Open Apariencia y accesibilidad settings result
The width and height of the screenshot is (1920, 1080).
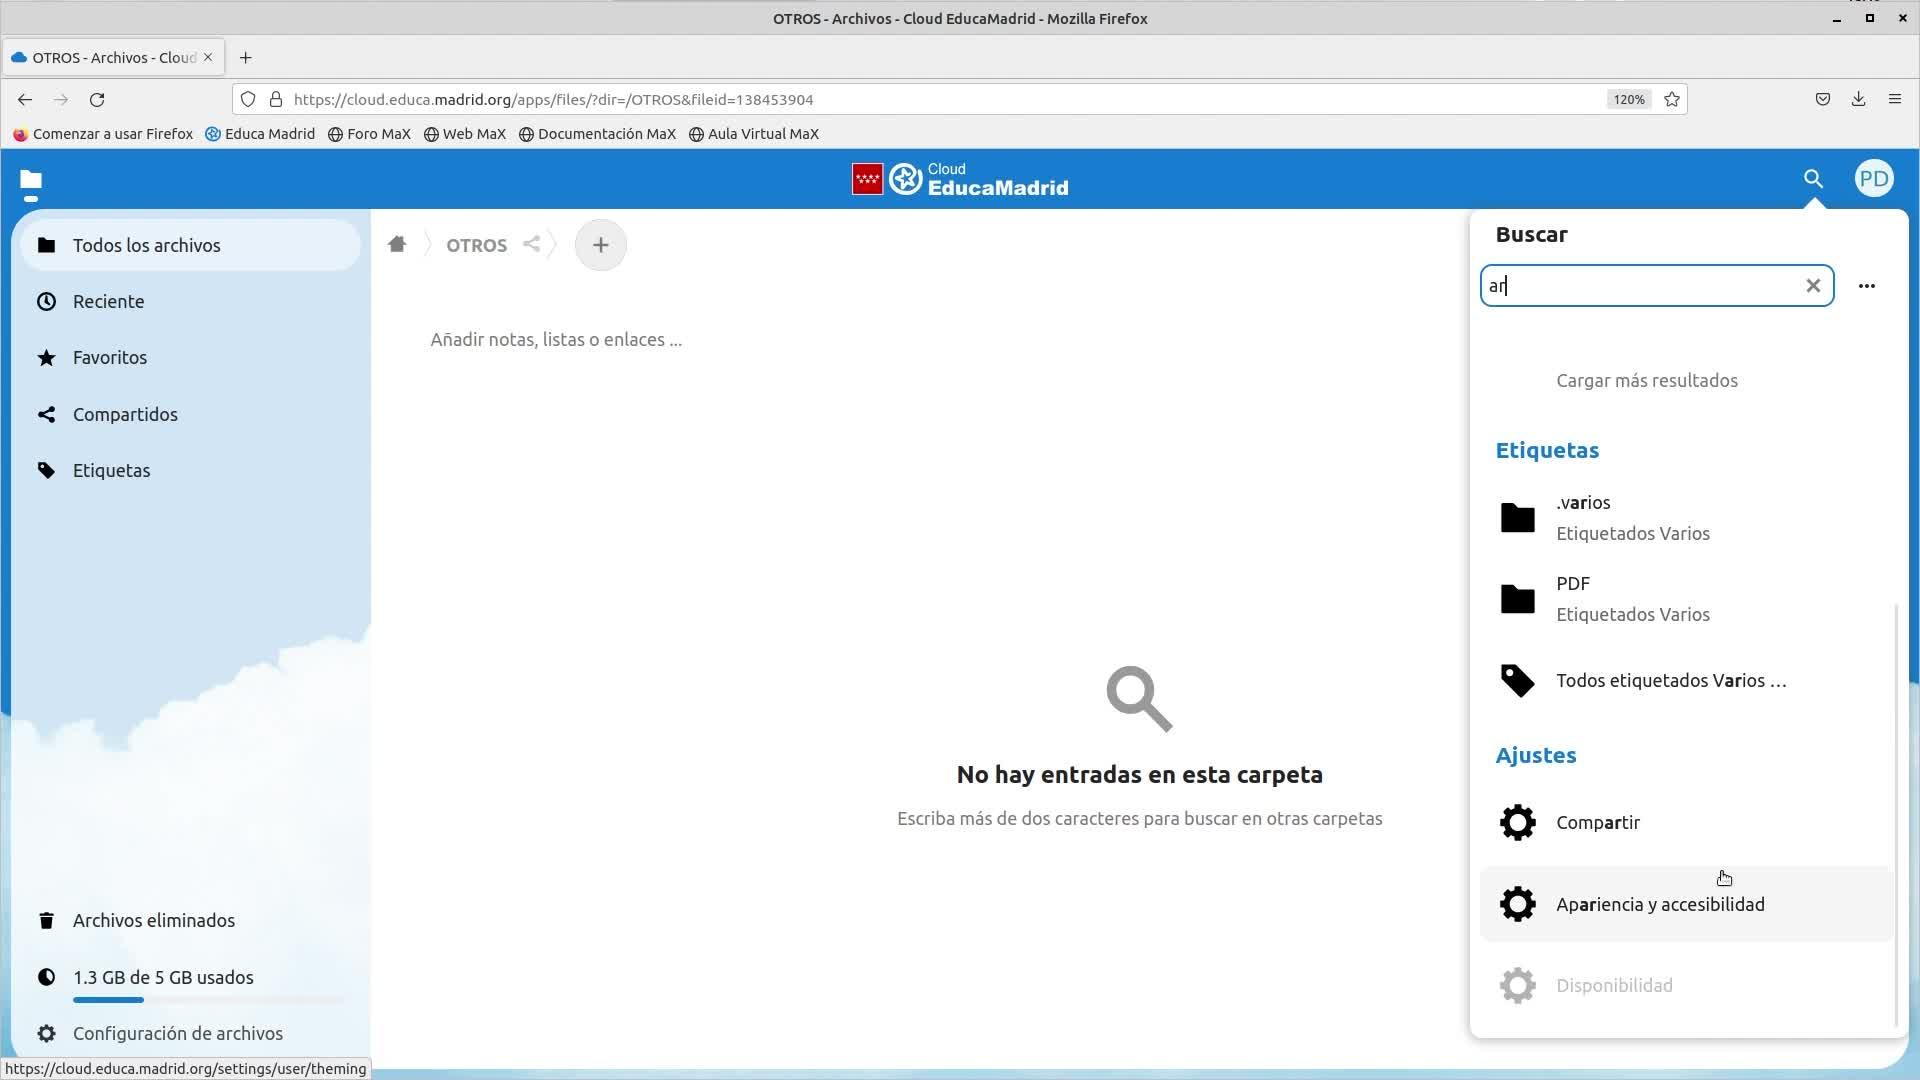click(1659, 905)
